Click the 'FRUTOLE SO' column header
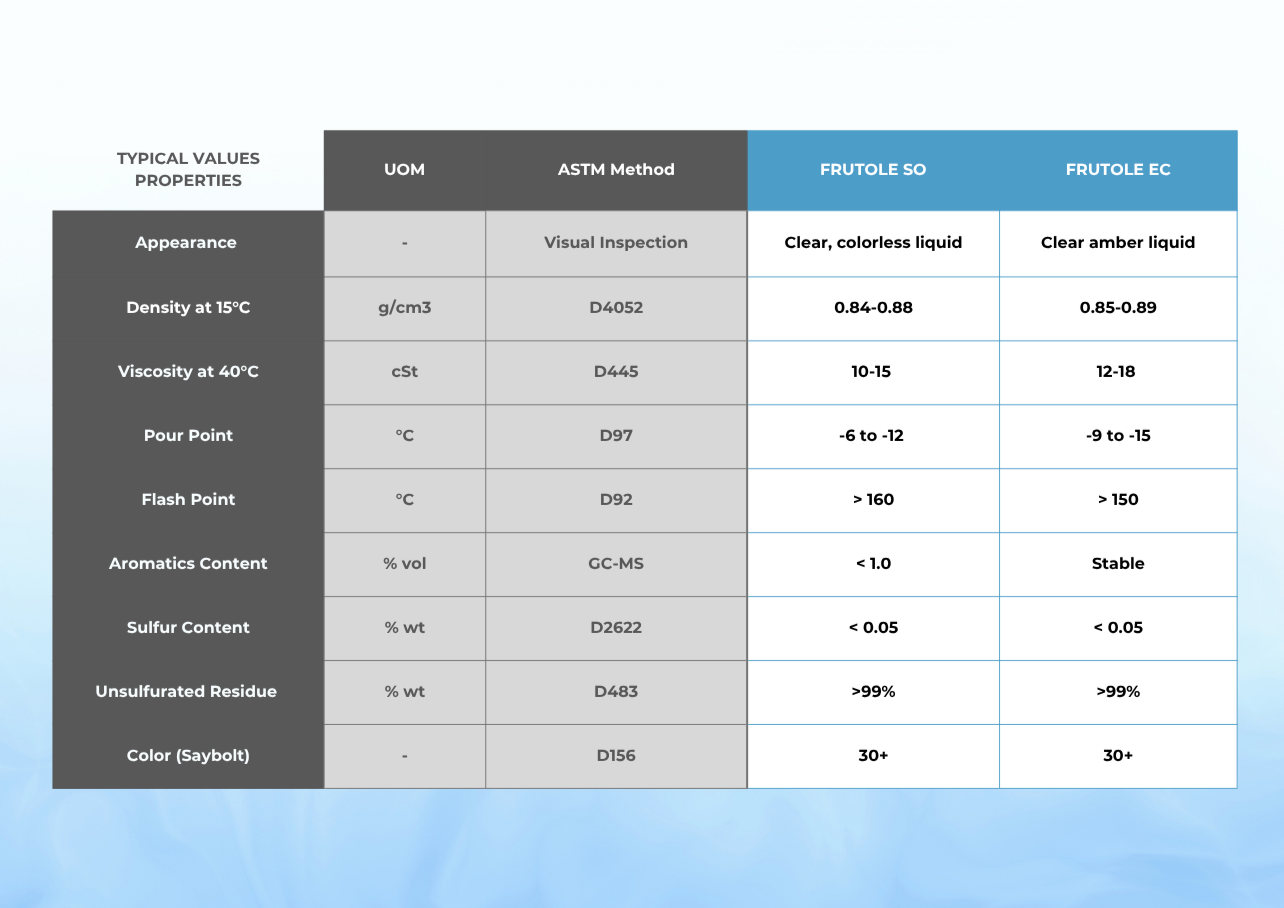 click(873, 169)
